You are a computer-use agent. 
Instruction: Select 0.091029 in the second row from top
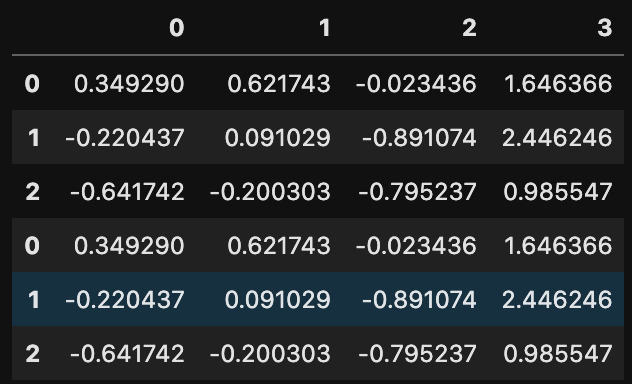coord(278,138)
